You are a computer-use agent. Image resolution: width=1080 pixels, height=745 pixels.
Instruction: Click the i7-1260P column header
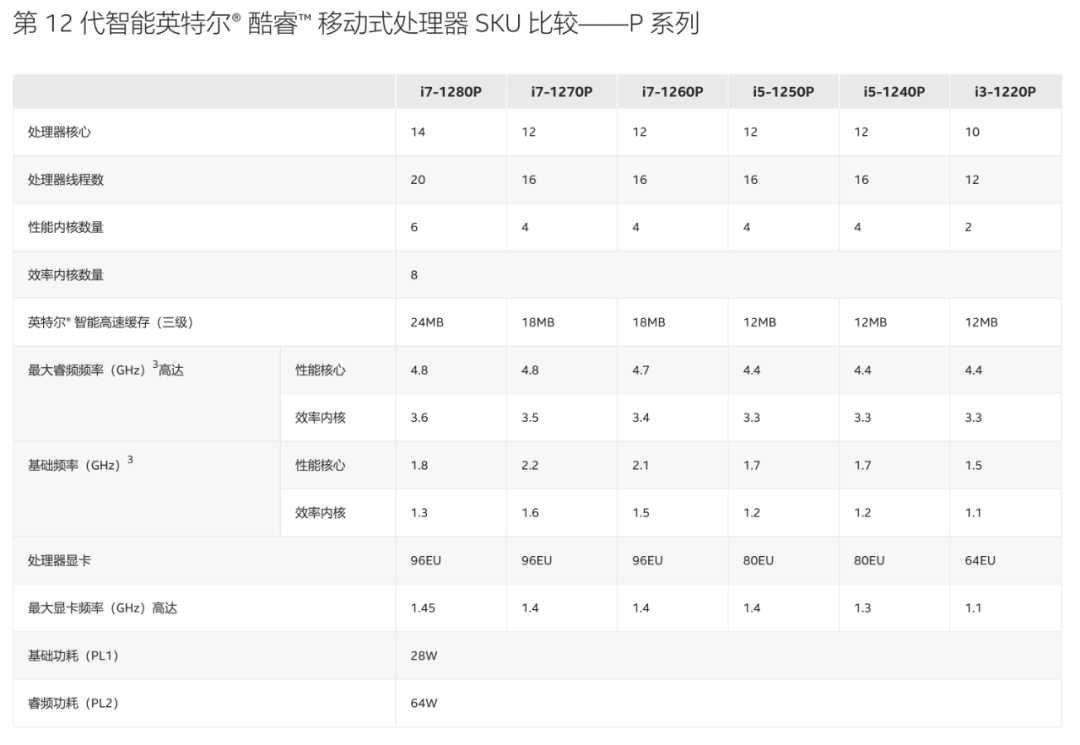click(x=672, y=92)
